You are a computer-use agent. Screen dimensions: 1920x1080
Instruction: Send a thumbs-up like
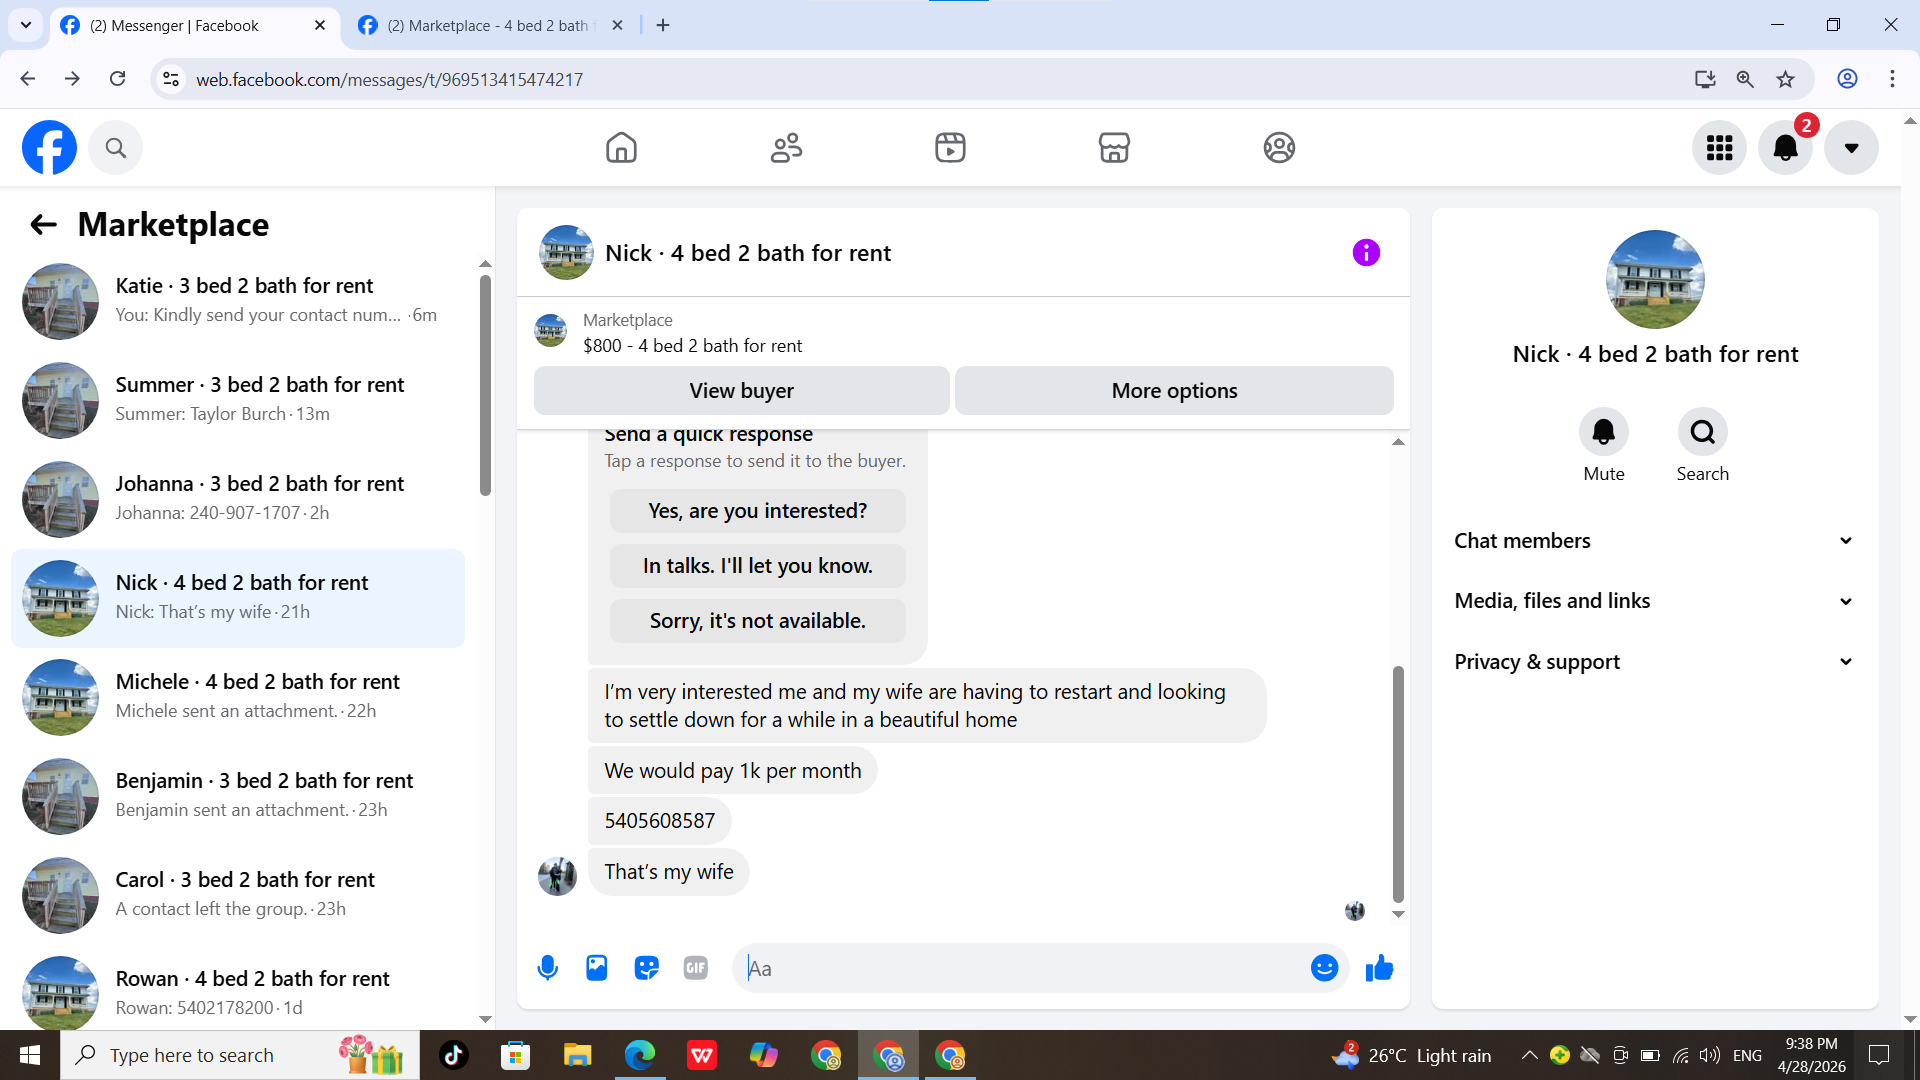tap(1379, 968)
